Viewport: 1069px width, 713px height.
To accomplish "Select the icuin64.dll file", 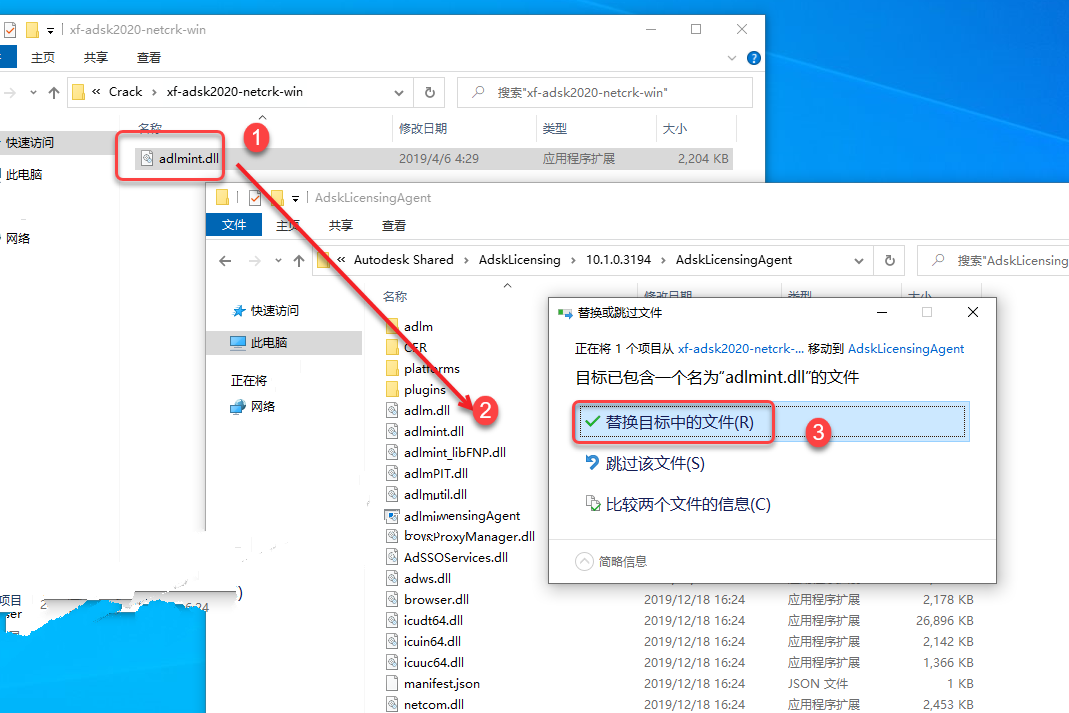I will tap(432, 642).
